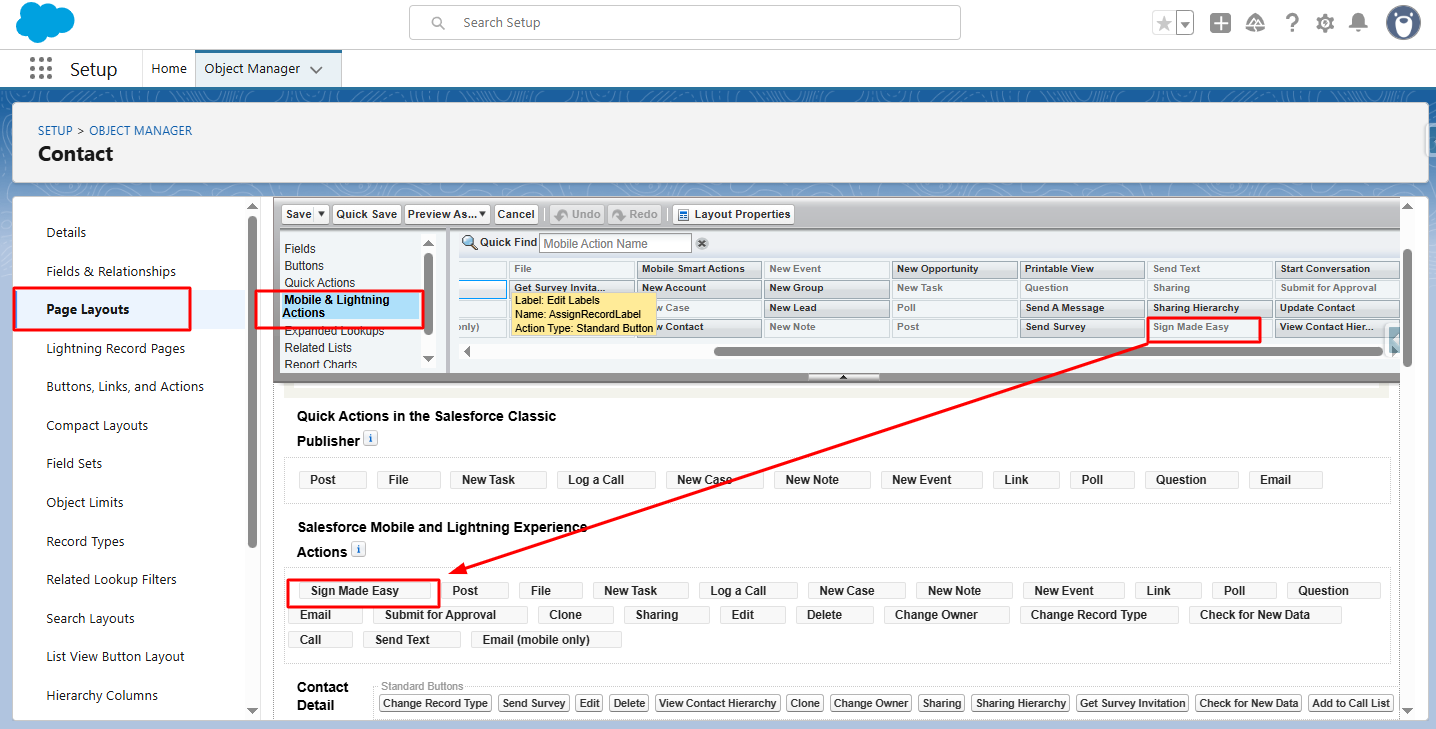Click the info icon next to Publisher
The height and width of the screenshot is (729, 1436).
point(370,439)
